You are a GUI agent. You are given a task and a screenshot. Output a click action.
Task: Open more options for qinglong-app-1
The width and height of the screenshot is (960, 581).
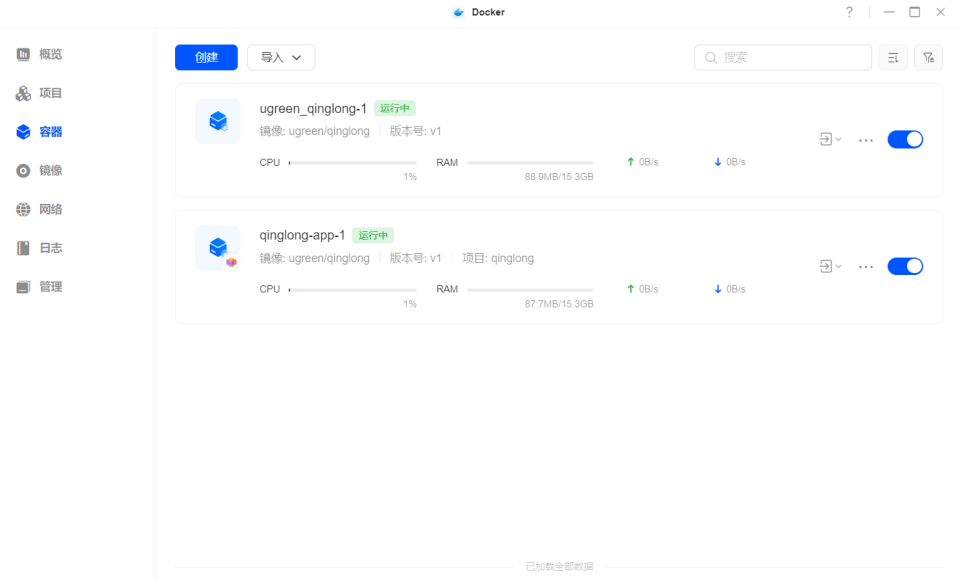click(866, 267)
